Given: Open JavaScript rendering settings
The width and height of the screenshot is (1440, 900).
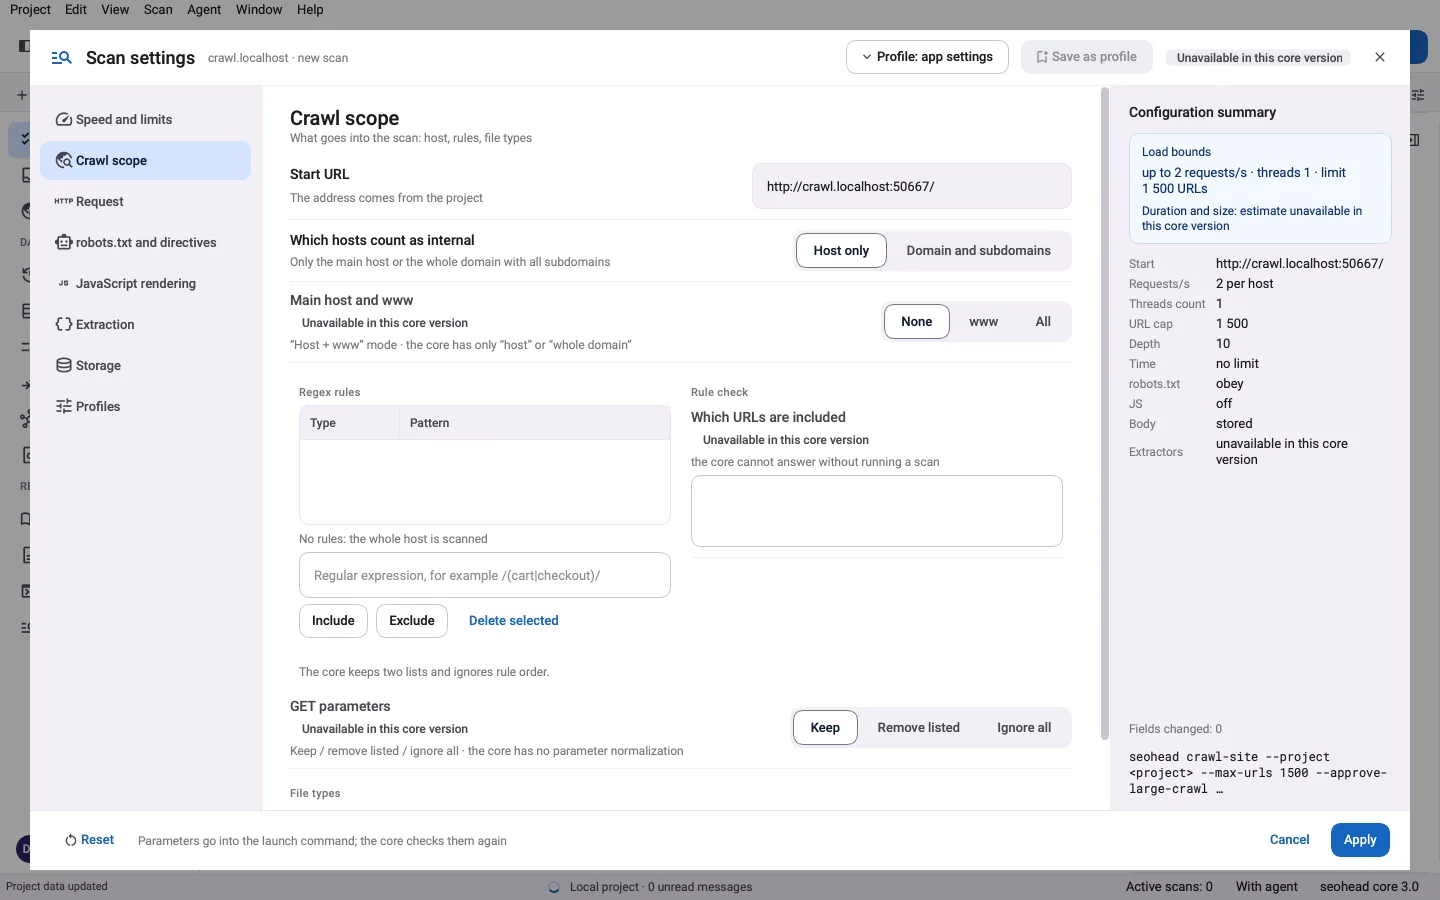Looking at the screenshot, I should tap(145, 284).
